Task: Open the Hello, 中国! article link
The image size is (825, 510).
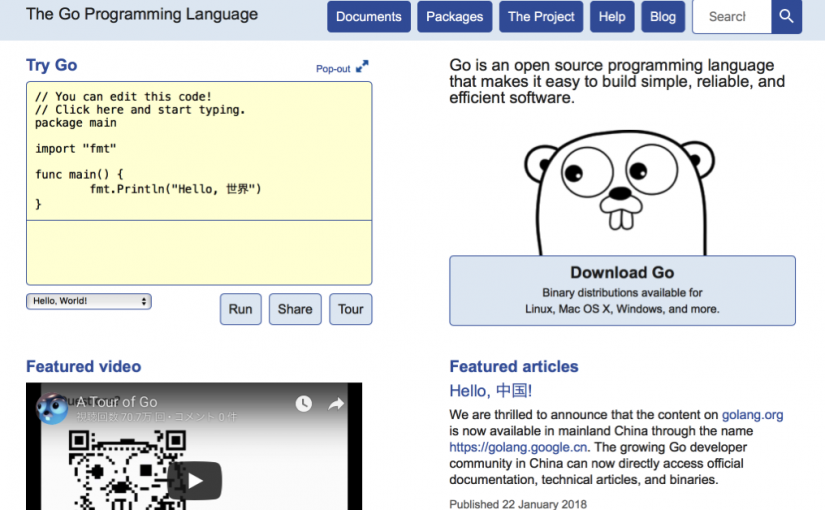Action: [x=490, y=391]
